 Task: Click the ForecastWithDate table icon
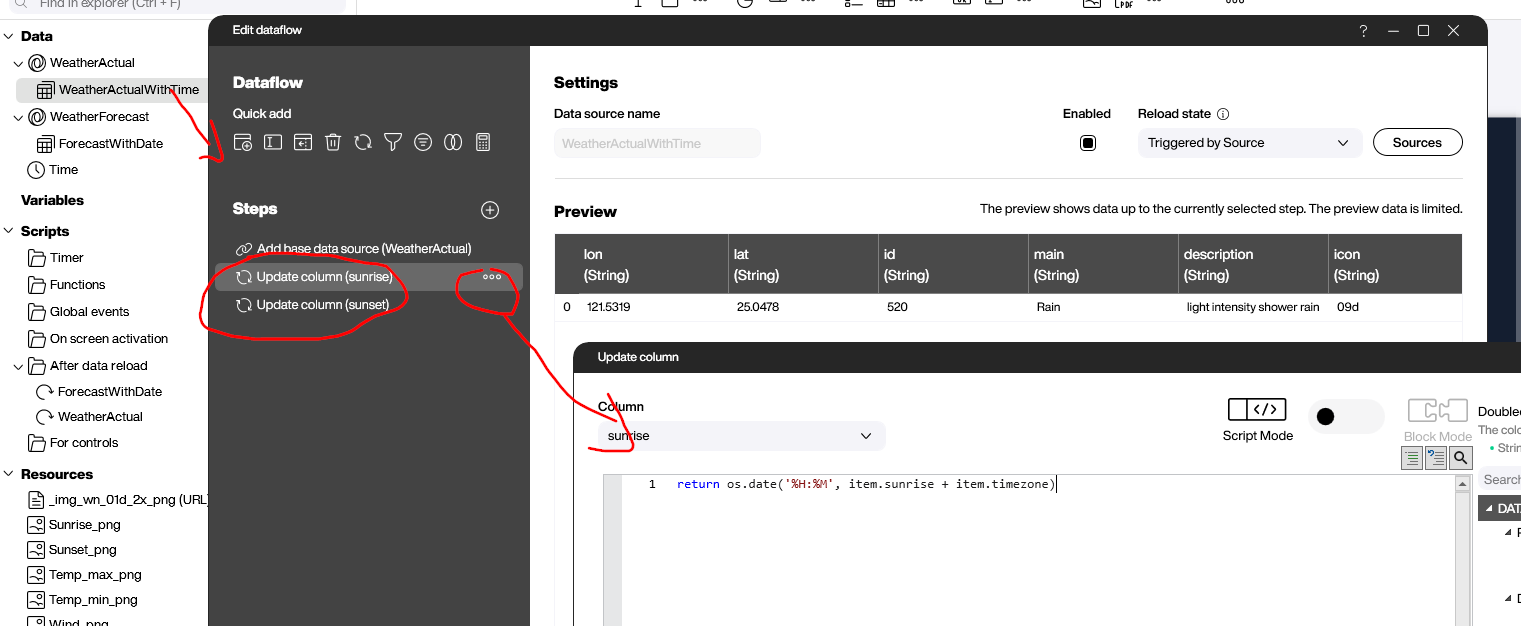pos(45,144)
